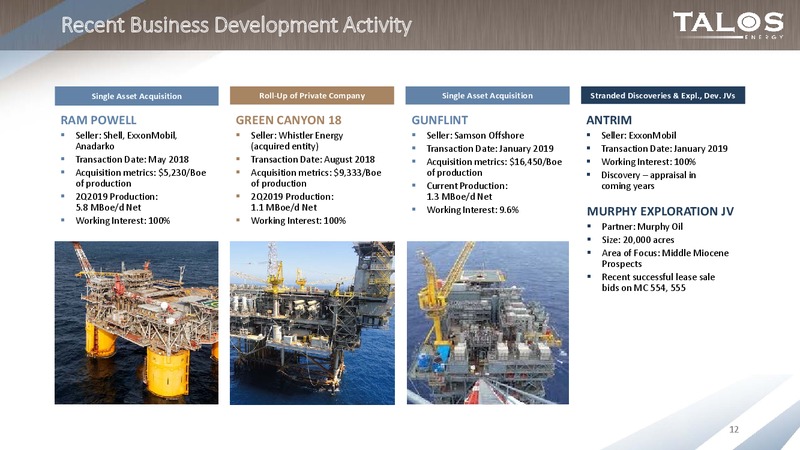Screen dimensions: 800x450
Task: Select the Single Asset Acquisition header above Ram Powell
Action: coord(137,96)
